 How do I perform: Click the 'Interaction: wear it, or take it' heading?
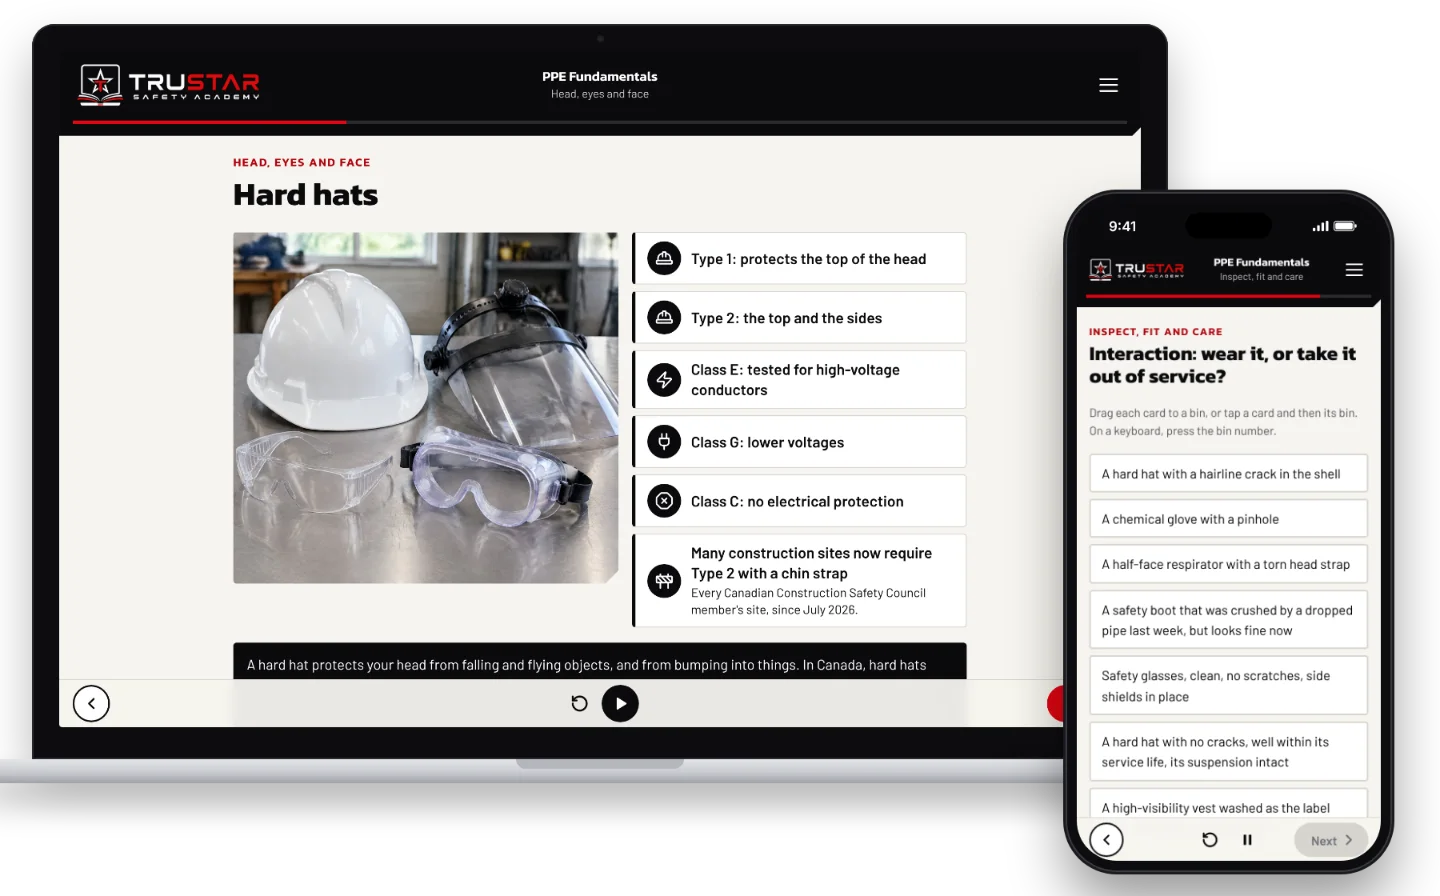point(1222,365)
